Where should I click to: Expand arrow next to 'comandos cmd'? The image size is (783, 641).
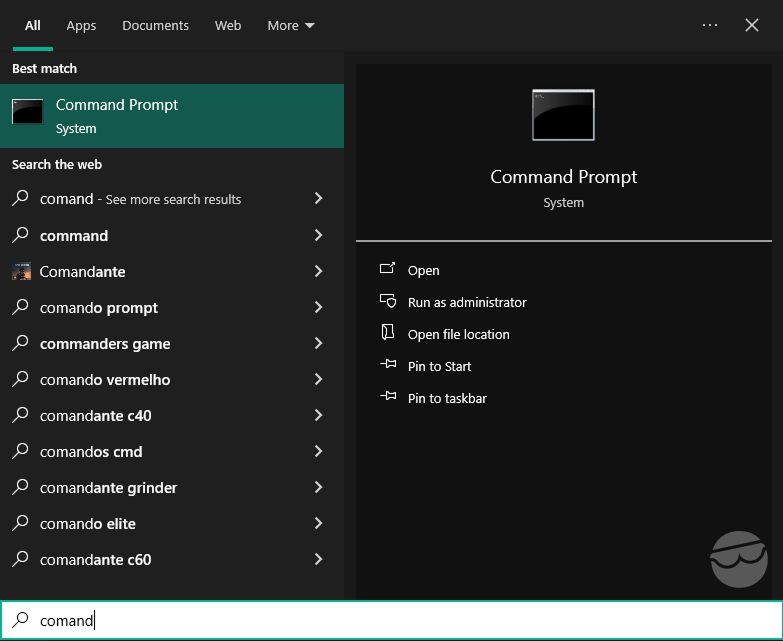pos(319,450)
